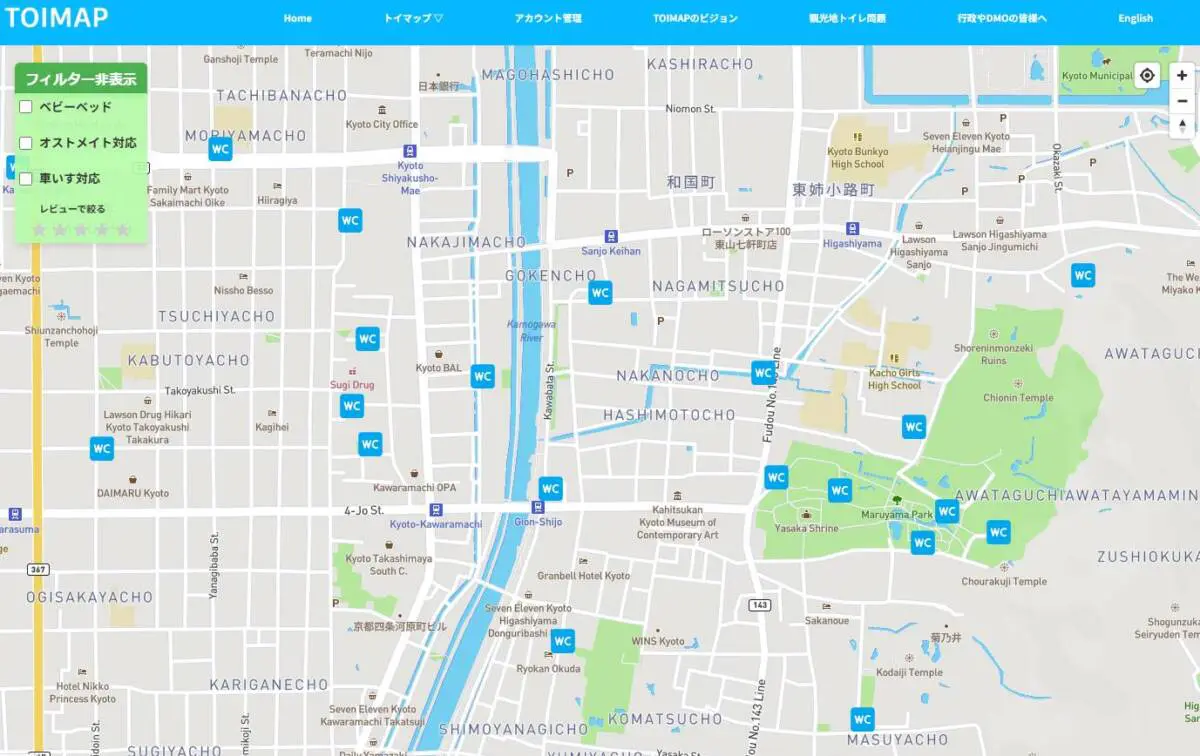Image resolution: width=1200 pixels, height=756 pixels.
Task: Enable the 車いす対応 filter checkbox
Action: click(x=27, y=179)
